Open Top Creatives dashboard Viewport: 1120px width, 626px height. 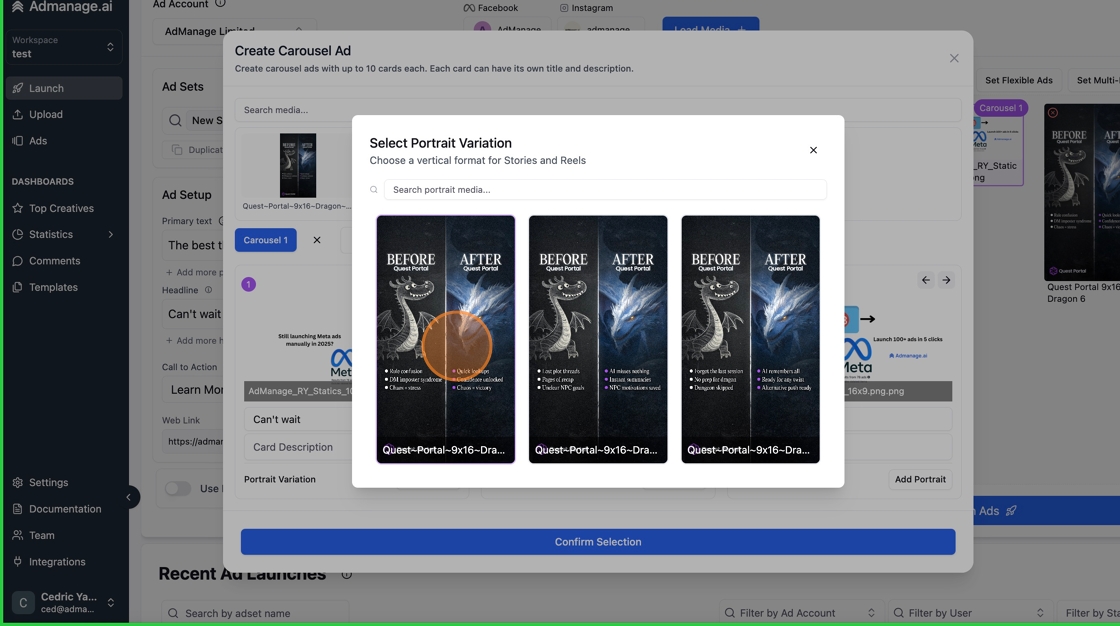pos(64,208)
